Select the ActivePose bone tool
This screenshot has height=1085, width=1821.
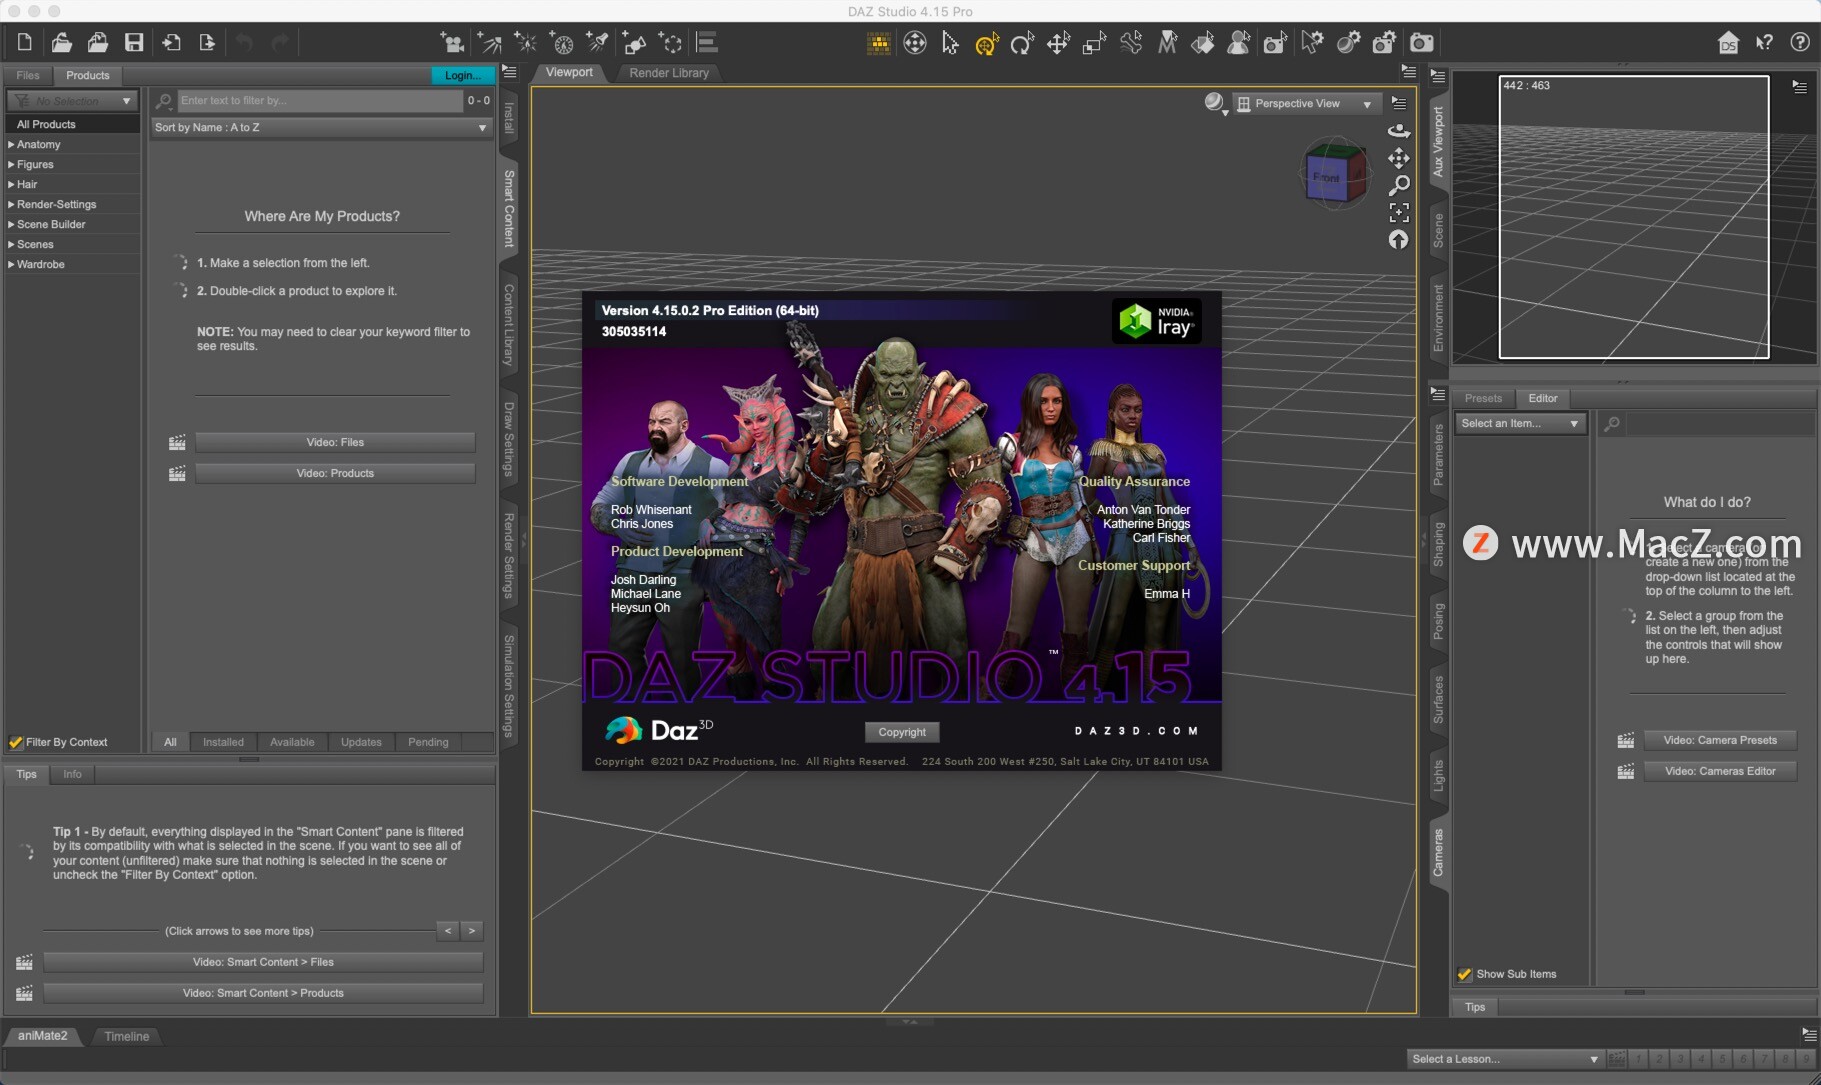pos(1131,42)
